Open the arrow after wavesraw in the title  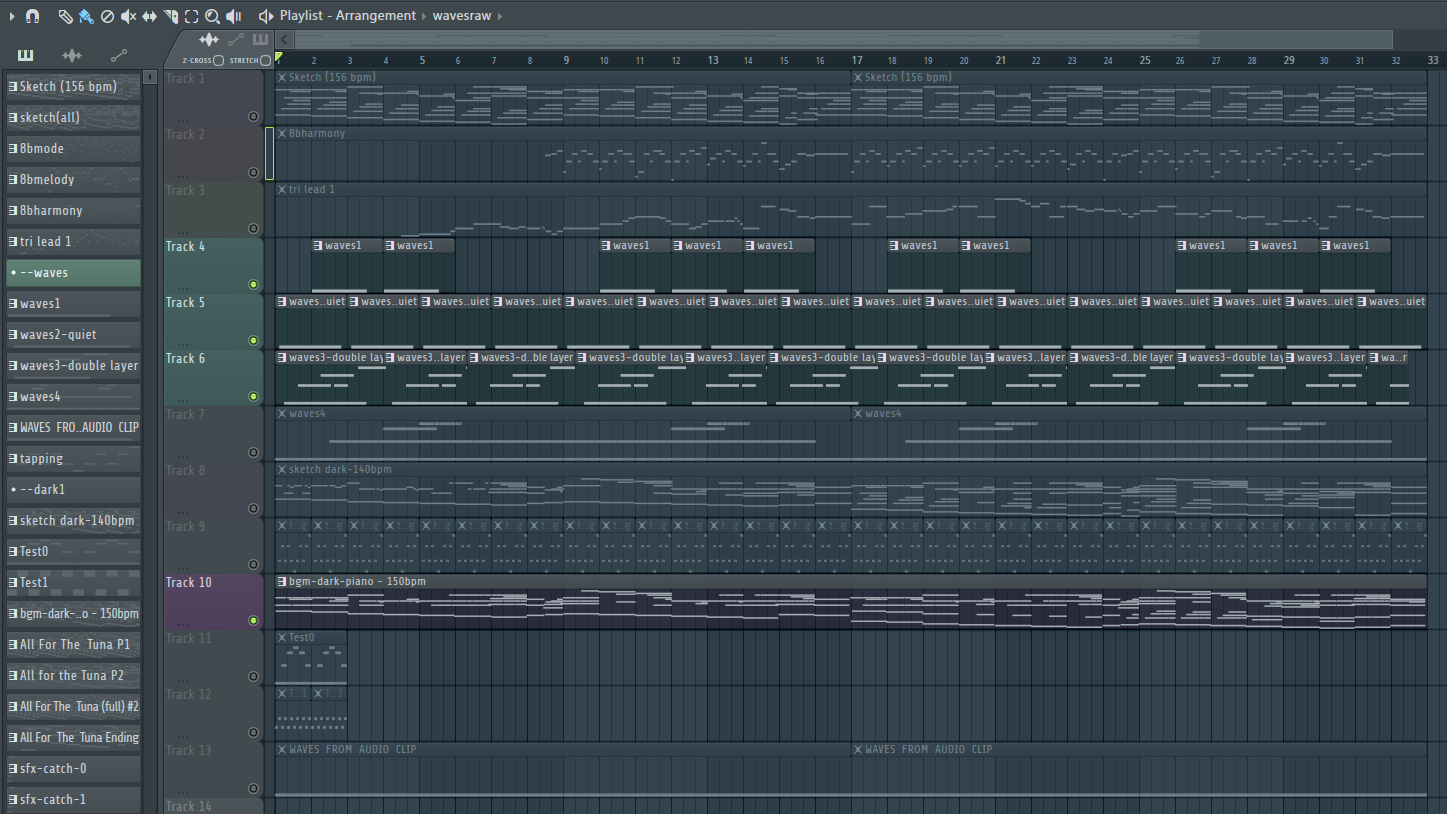point(500,16)
